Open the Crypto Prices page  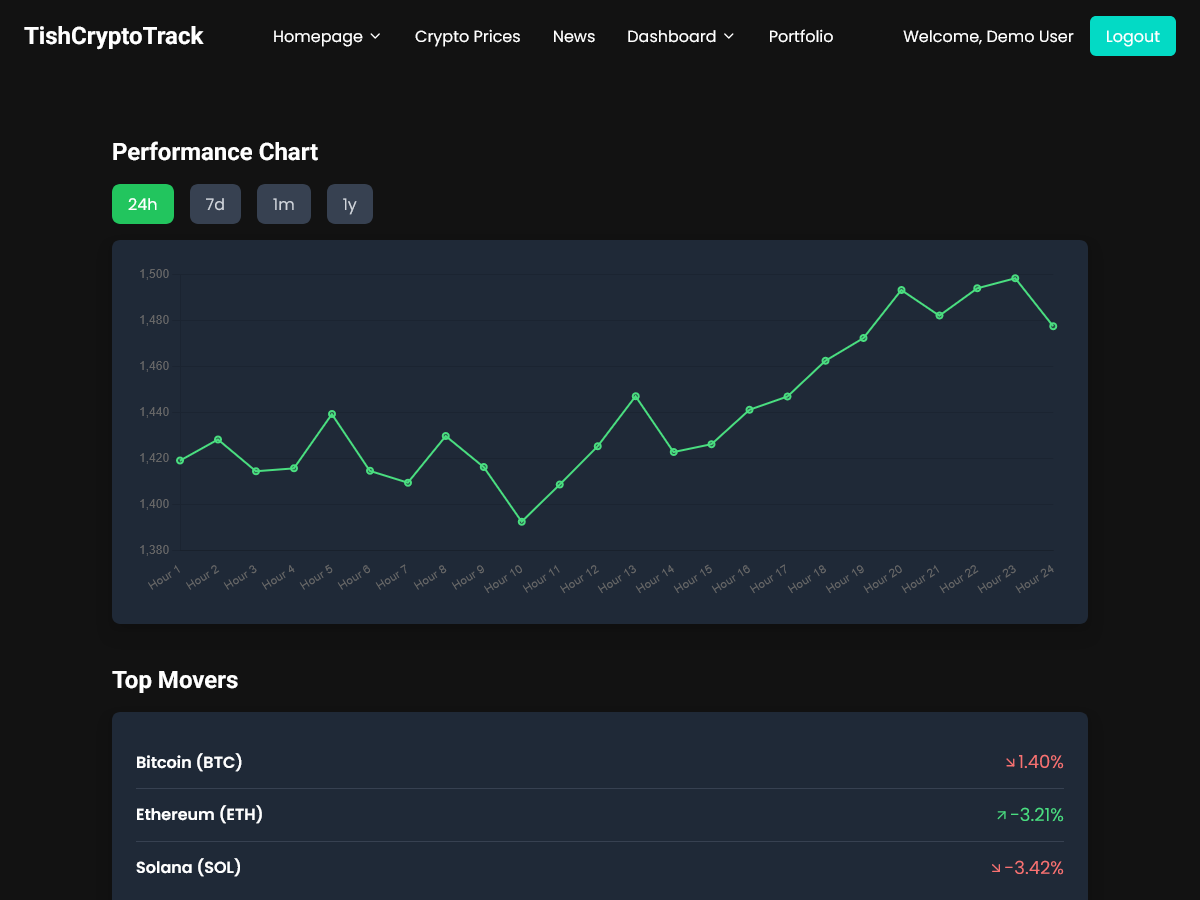click(467, 36)
